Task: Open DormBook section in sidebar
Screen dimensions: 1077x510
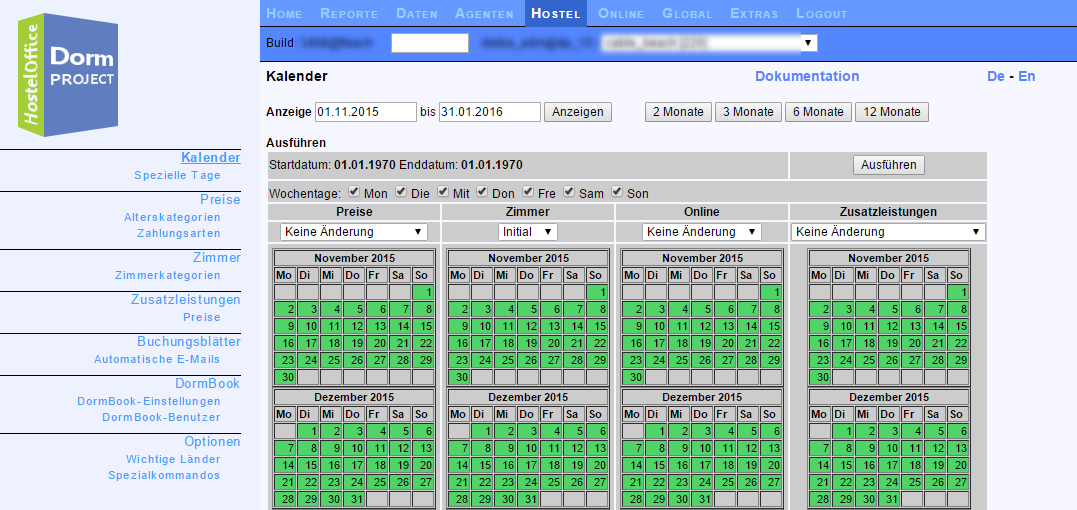Action: [207, 383]
